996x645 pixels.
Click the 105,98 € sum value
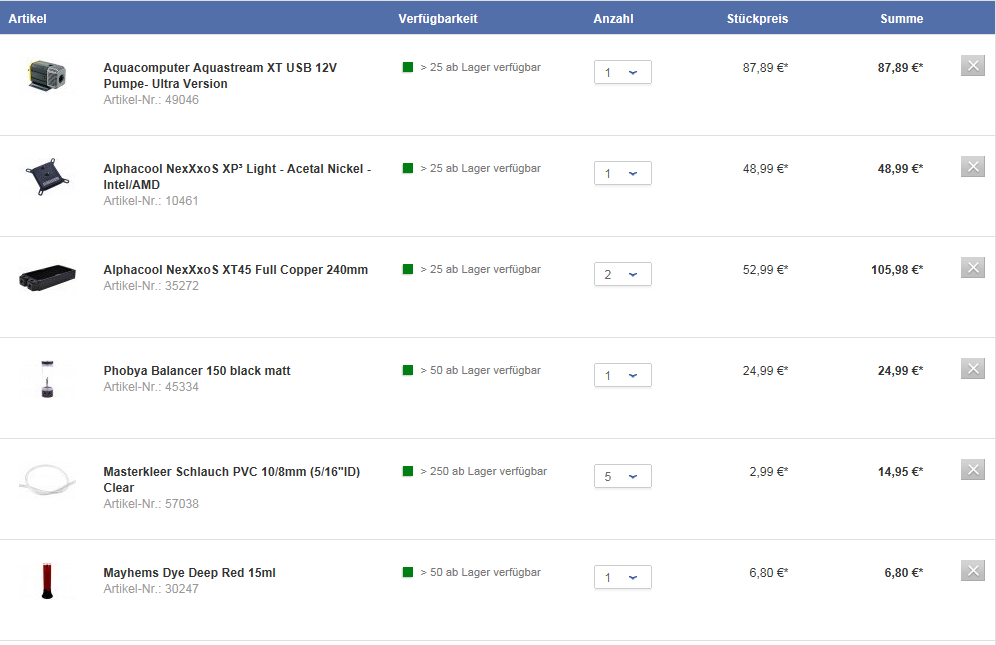(897, 269)
